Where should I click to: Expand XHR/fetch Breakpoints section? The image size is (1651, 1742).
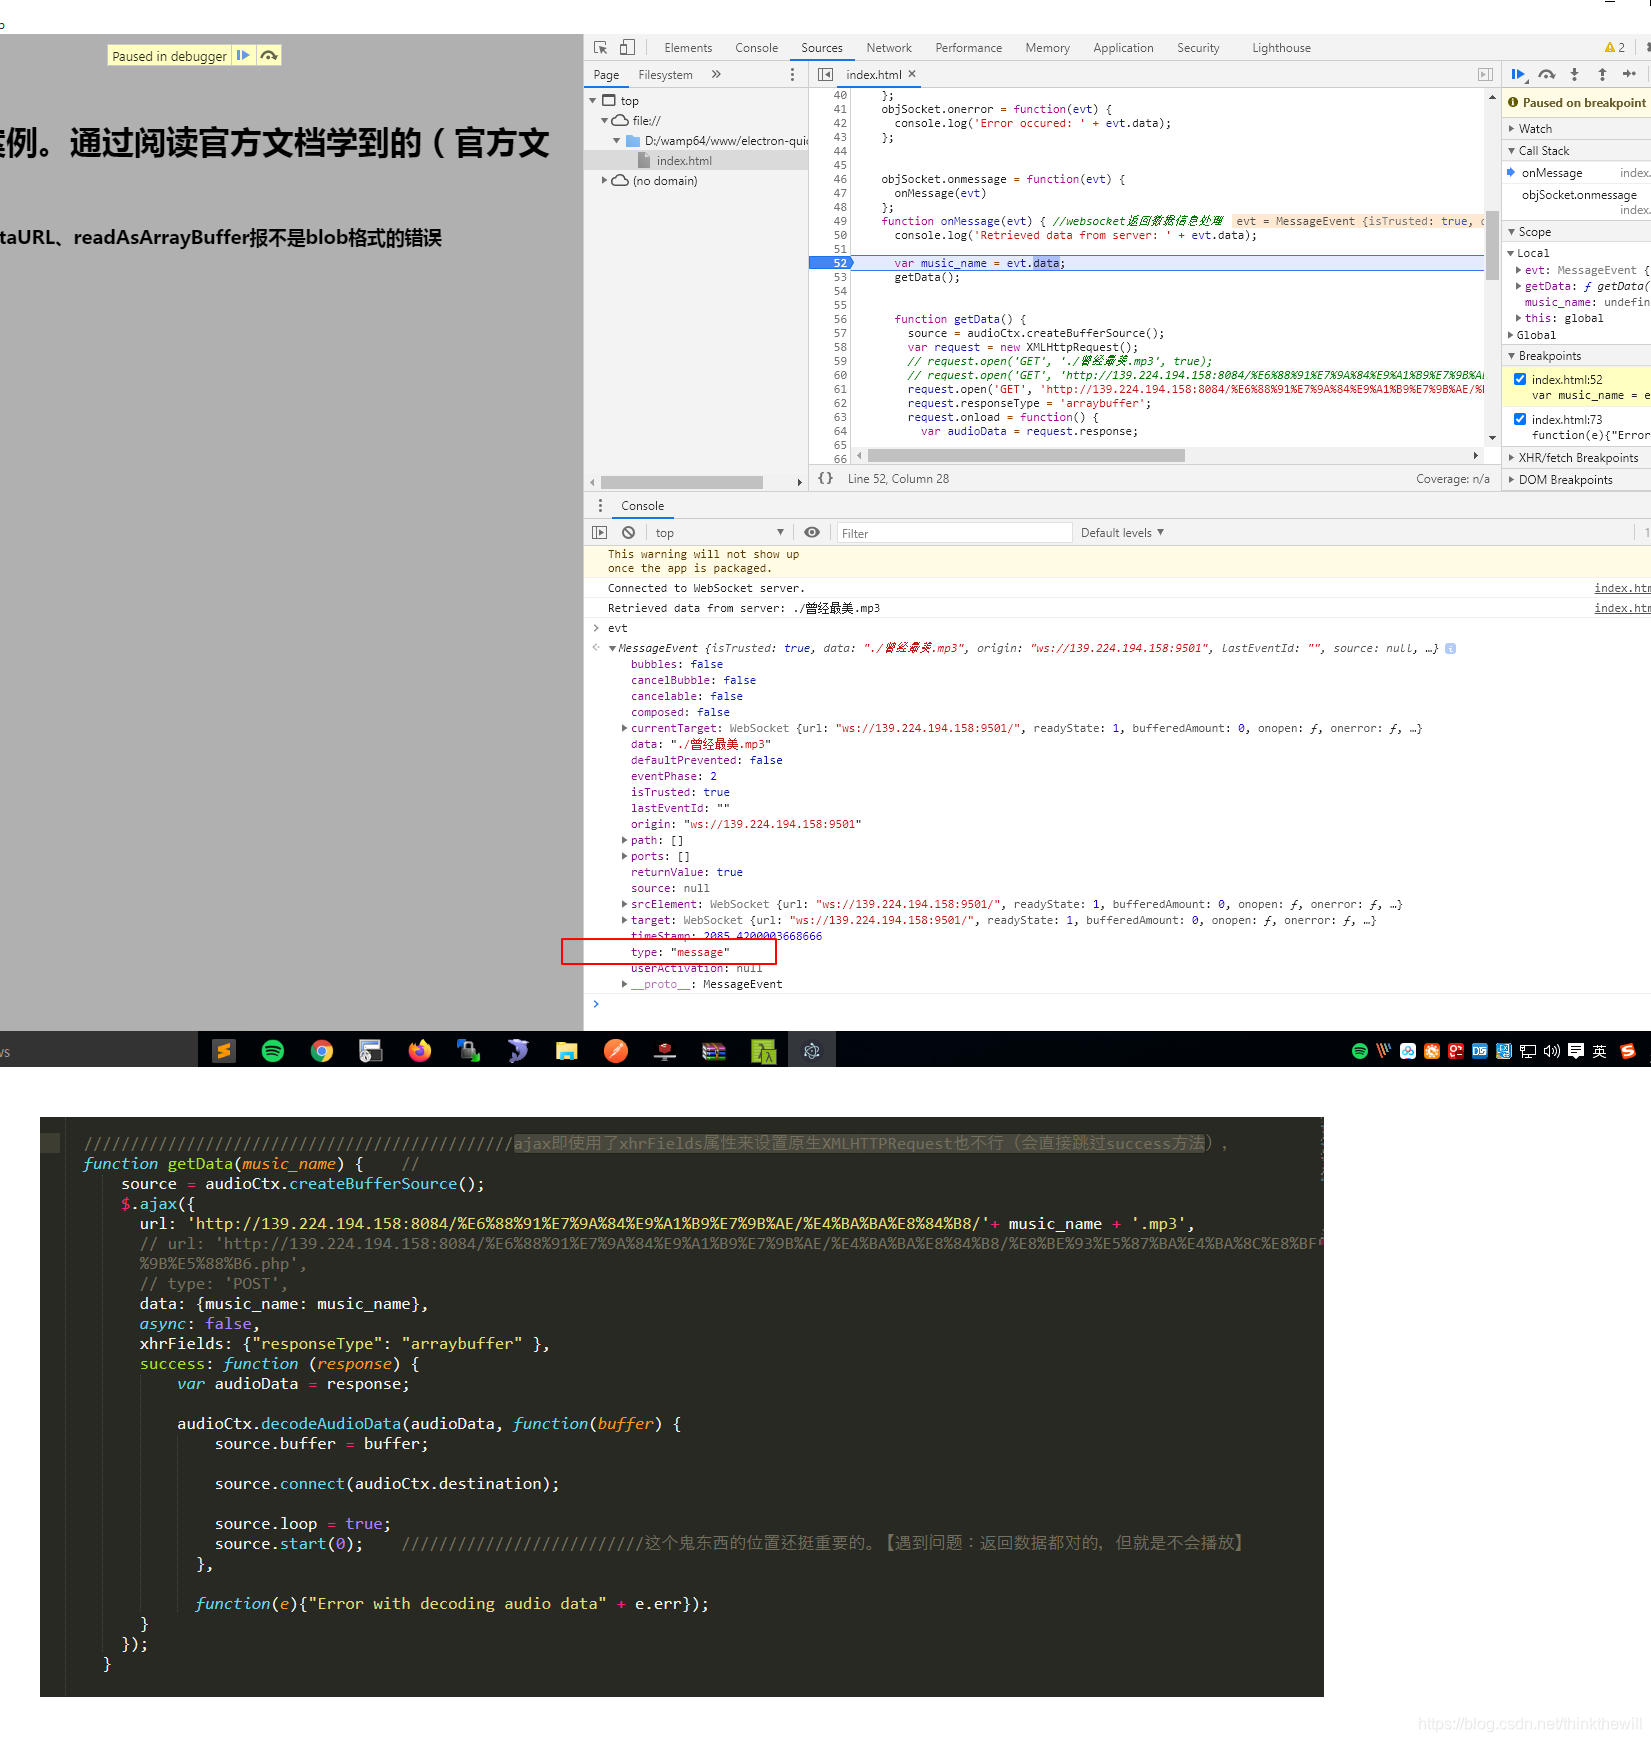[x=1576, y=457]
